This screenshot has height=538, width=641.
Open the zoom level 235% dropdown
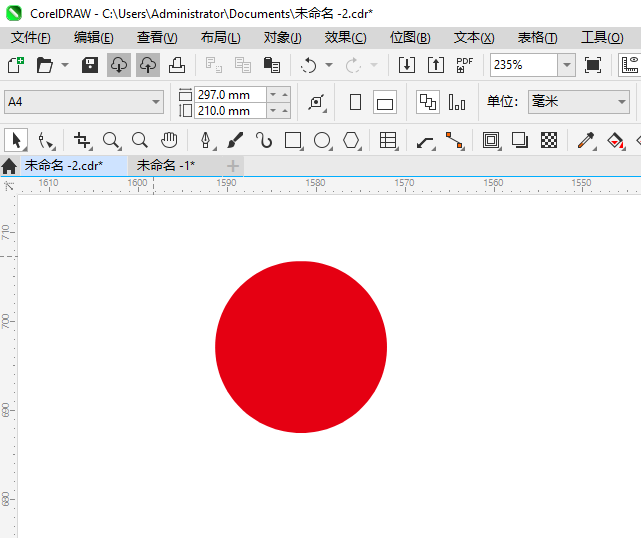[566, 65]
